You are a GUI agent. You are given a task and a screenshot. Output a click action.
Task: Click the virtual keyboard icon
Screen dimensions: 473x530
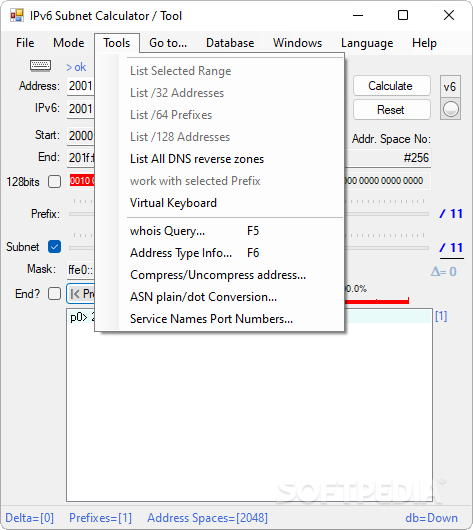[x=41, y=66]
